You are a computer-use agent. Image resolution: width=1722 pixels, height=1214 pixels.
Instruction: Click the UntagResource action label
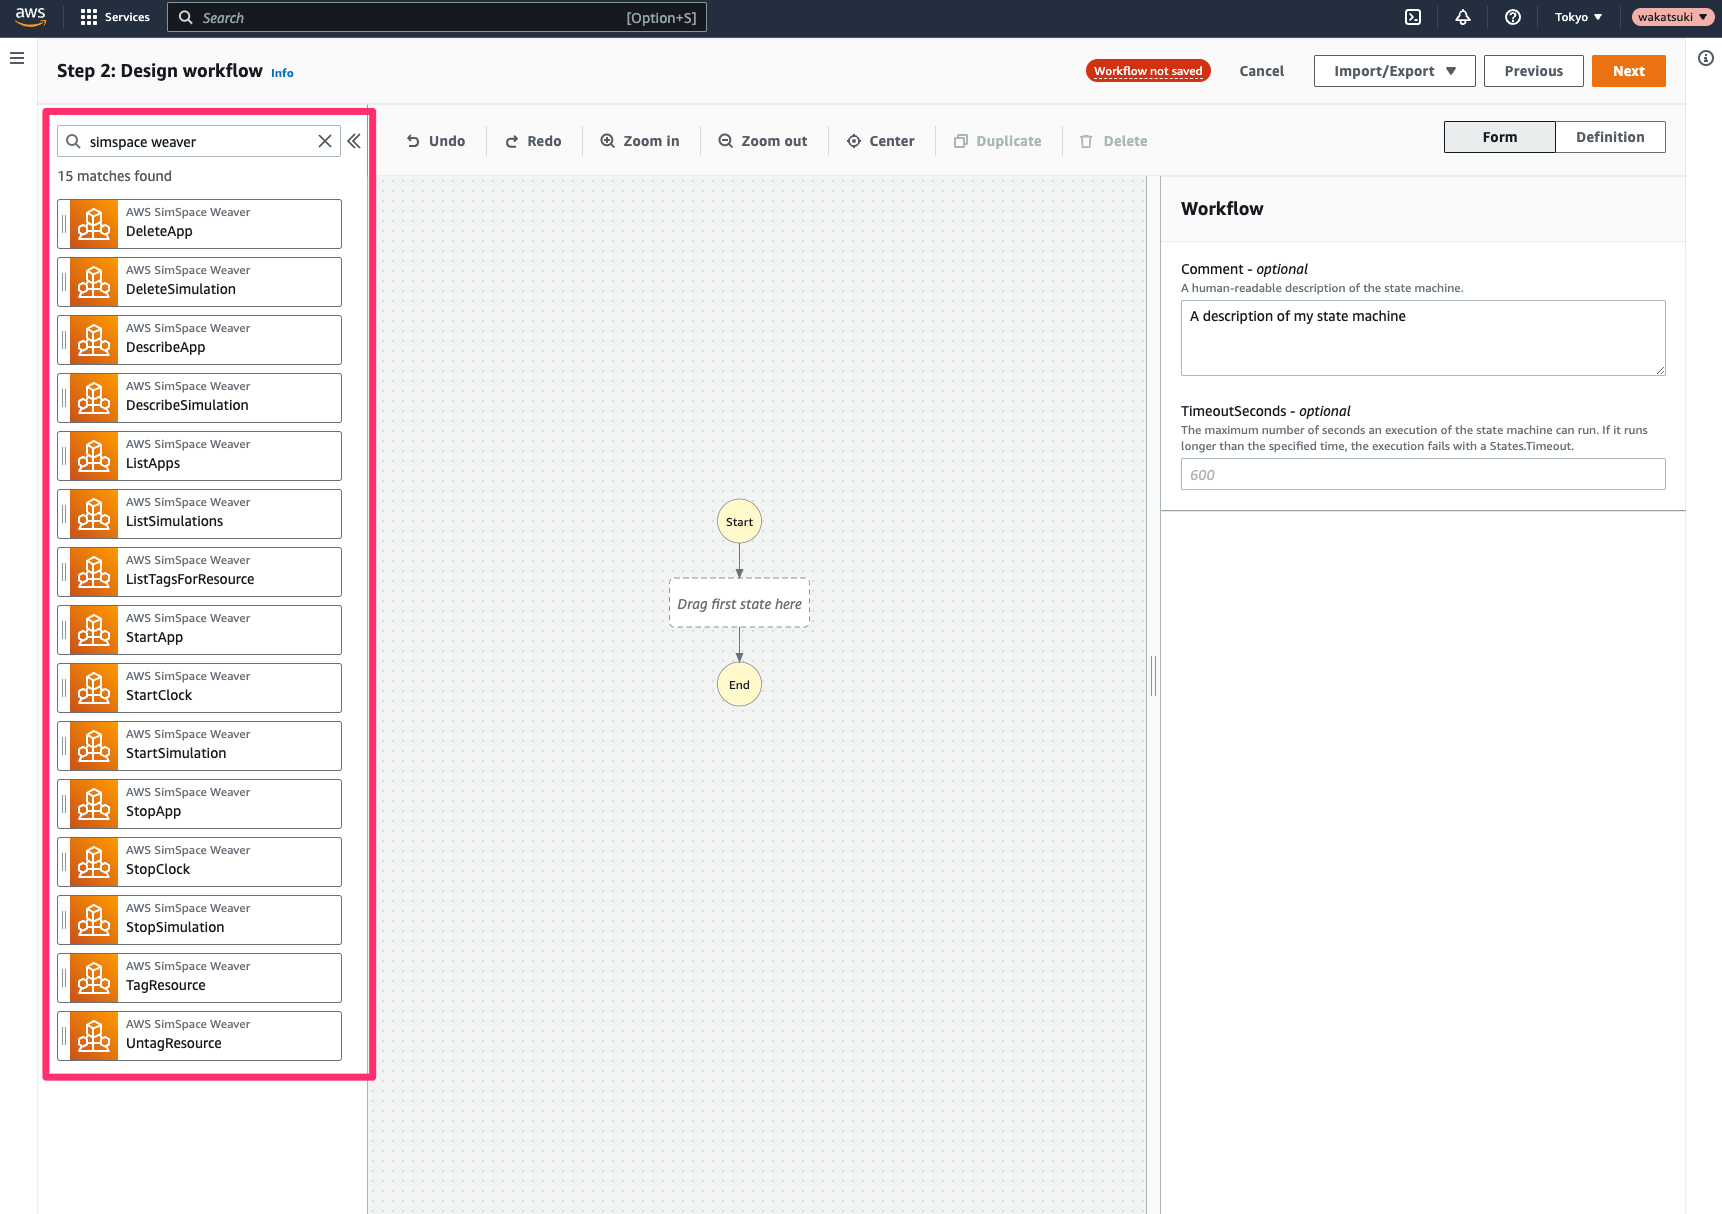click(174, 1043)
